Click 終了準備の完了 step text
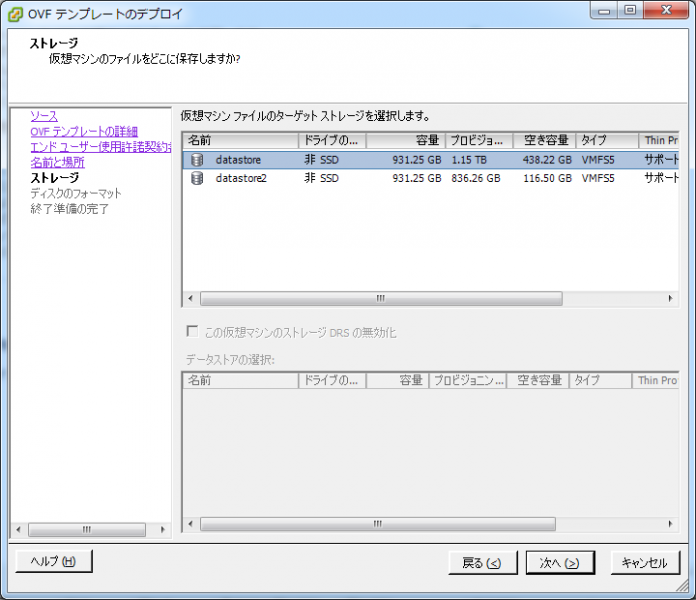The image size is (696, 600). point(69,209)
